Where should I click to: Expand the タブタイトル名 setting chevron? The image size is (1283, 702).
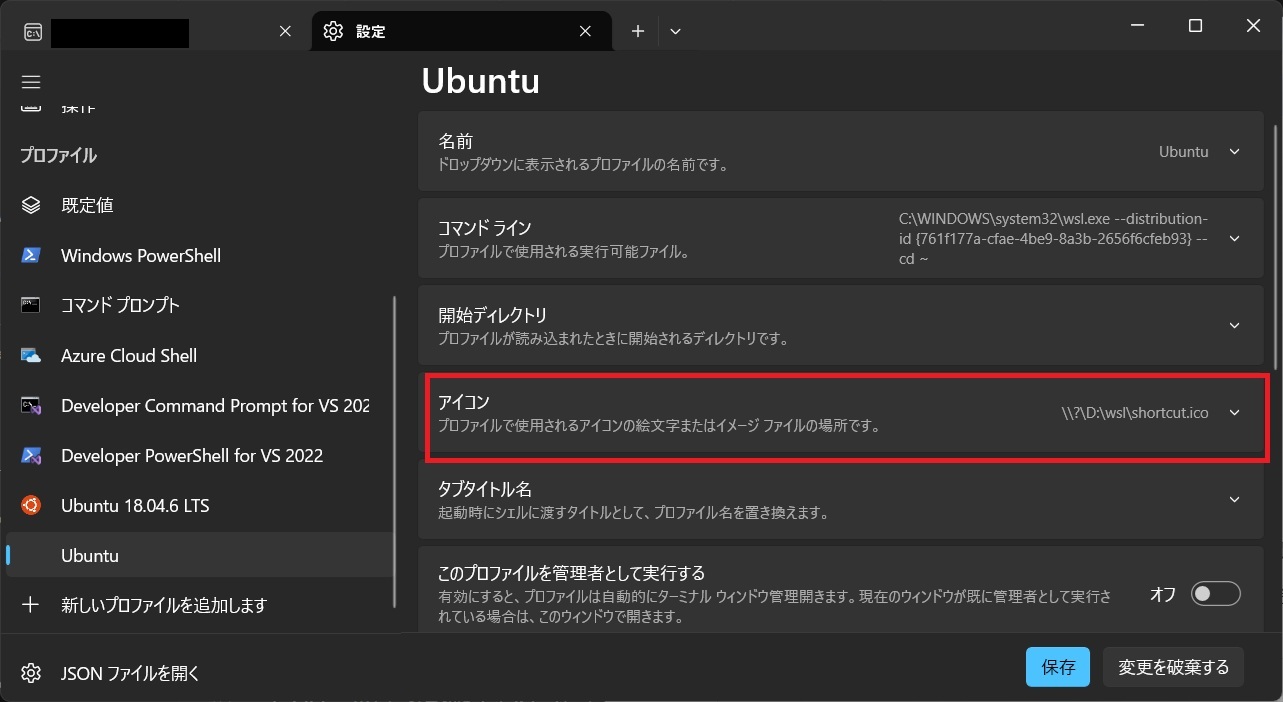(x=1234, y=500)
